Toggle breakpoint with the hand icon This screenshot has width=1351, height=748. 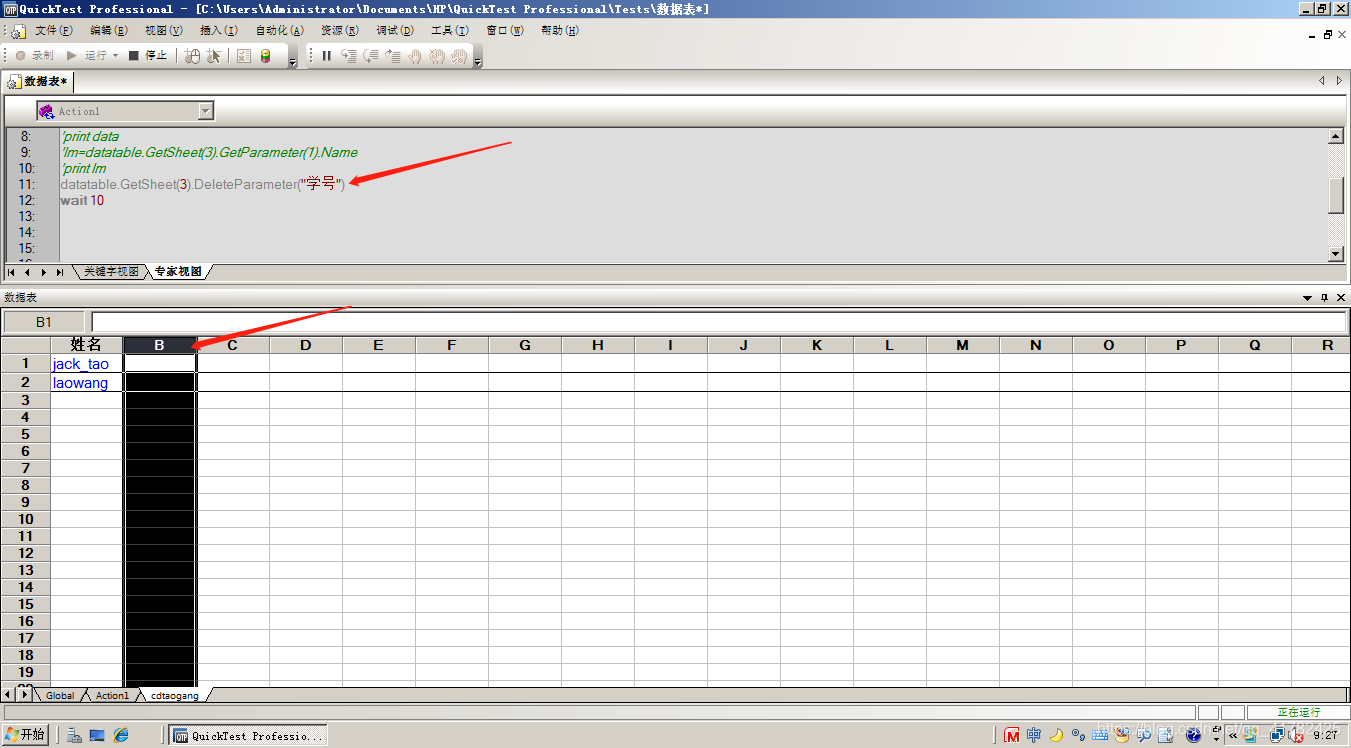click(x=415, y=56)
